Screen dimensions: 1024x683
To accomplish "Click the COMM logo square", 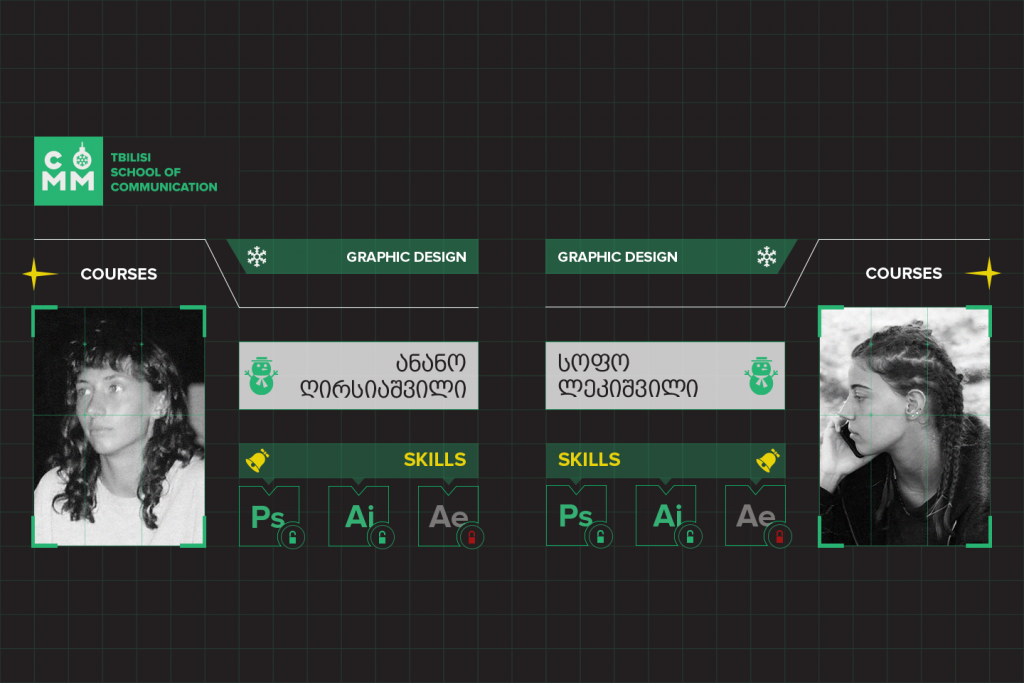I will pos(68,171).
